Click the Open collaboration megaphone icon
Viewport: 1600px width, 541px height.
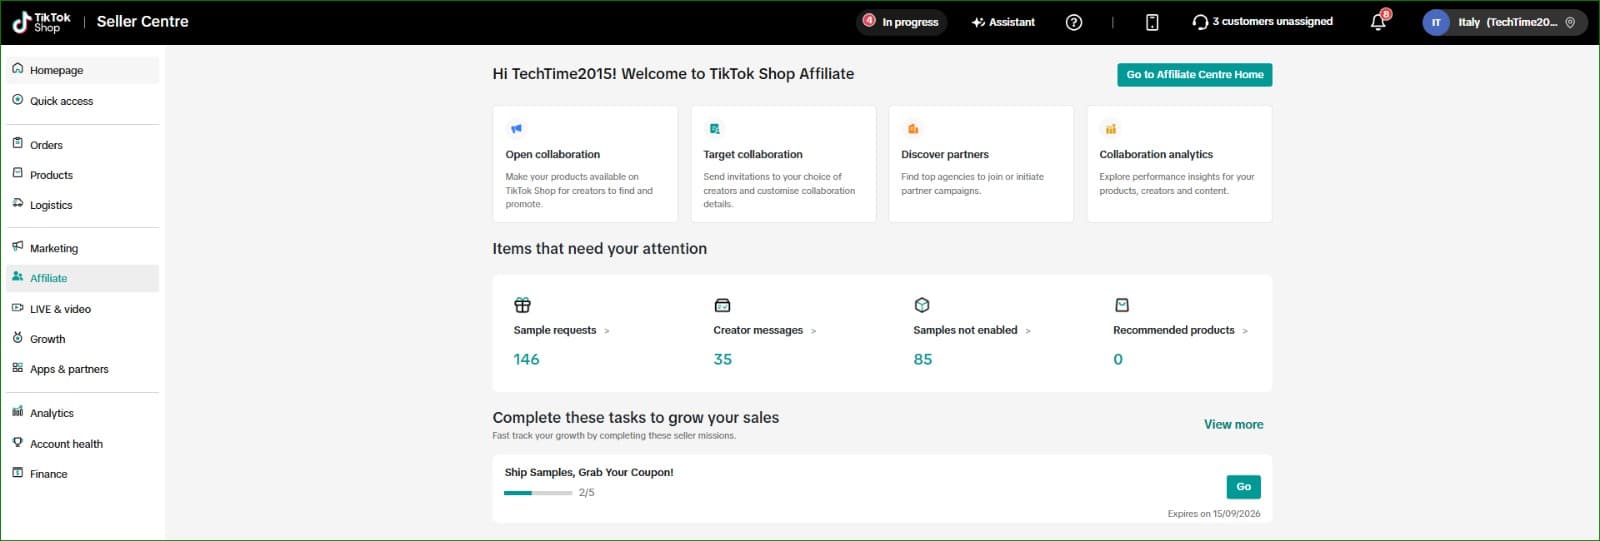[x=516, y=129]
